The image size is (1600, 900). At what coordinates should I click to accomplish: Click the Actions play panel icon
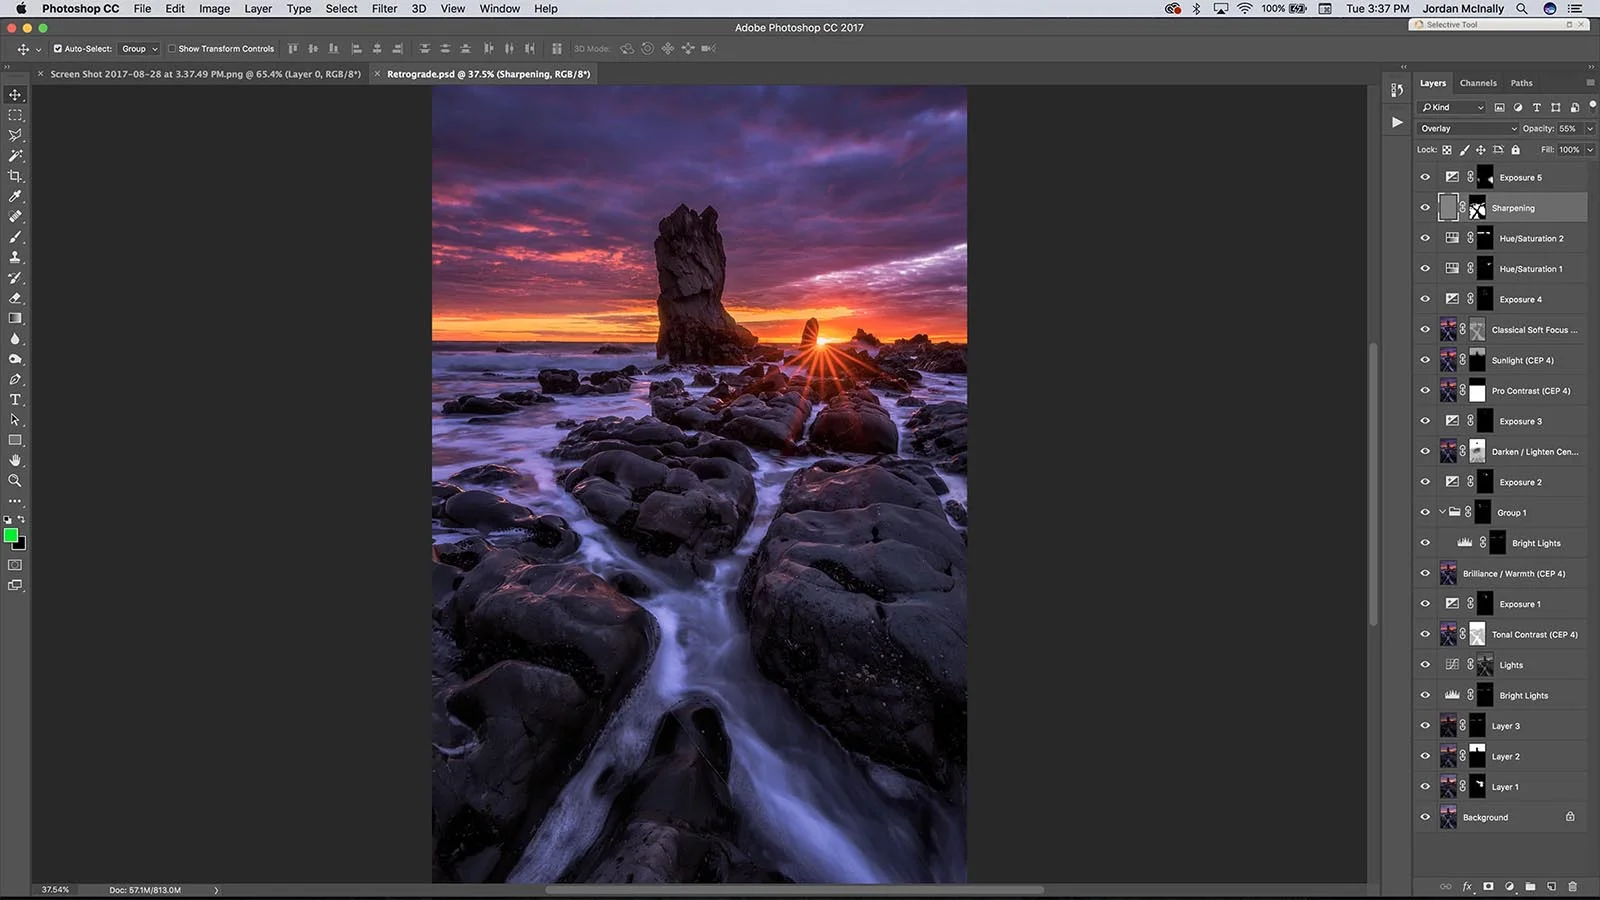coord(1397,122)
